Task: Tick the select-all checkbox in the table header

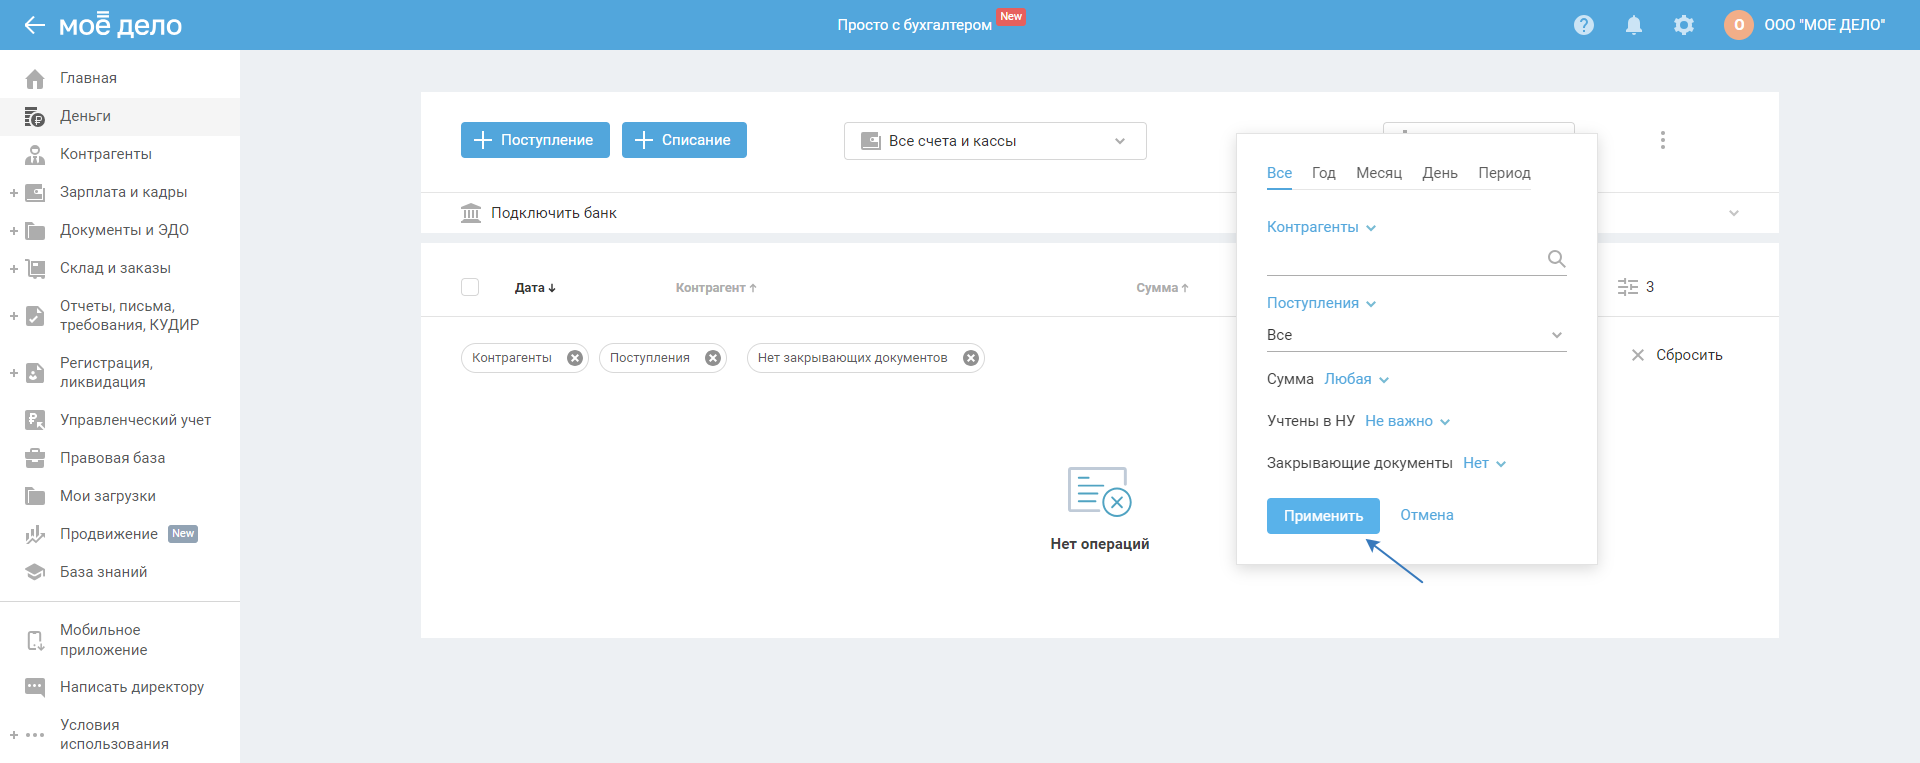Action: [x=470, y=287]
